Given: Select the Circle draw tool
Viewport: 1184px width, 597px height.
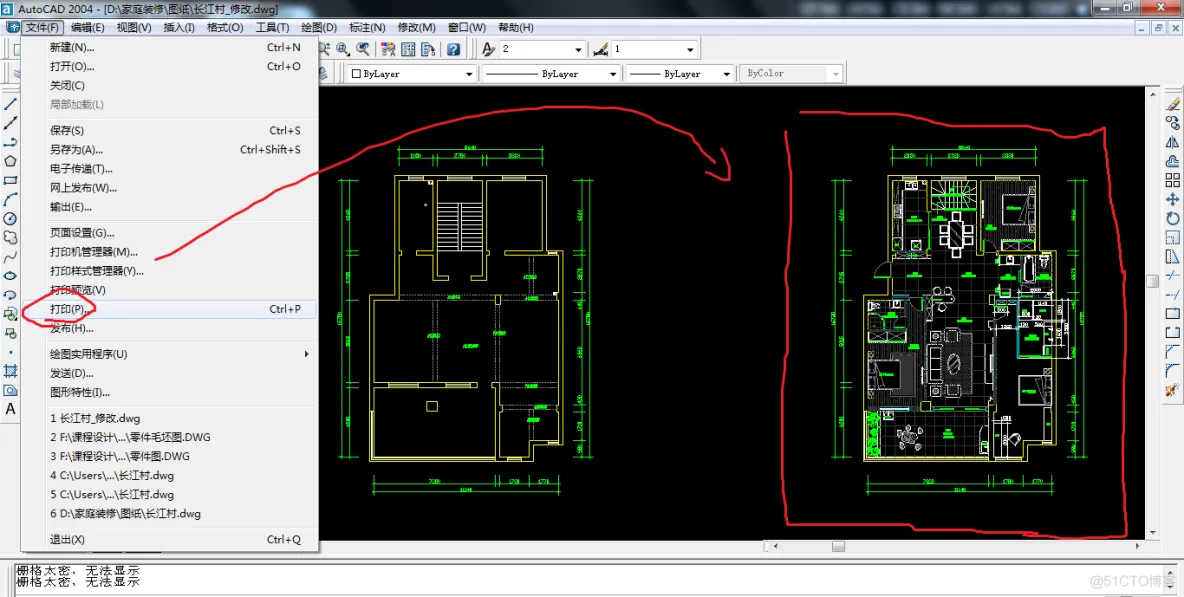Looking at the screenshot, I should pos(11,218).
